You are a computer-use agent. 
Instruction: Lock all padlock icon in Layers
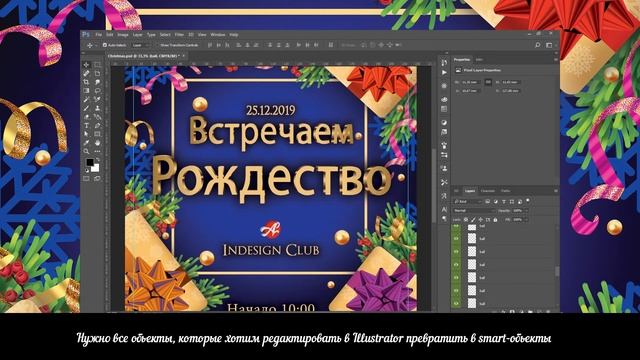(x=495, y=220)
